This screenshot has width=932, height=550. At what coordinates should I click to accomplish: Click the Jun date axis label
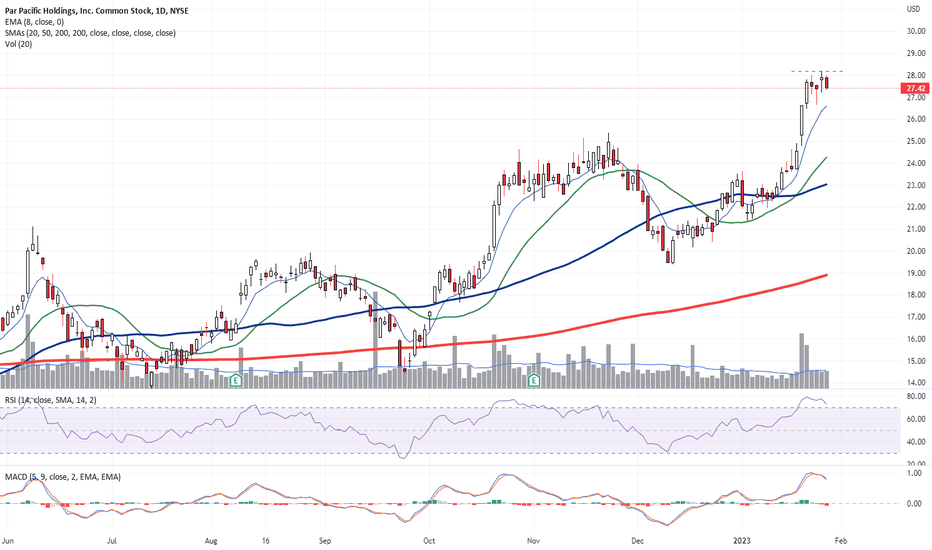tap(8, 541)
